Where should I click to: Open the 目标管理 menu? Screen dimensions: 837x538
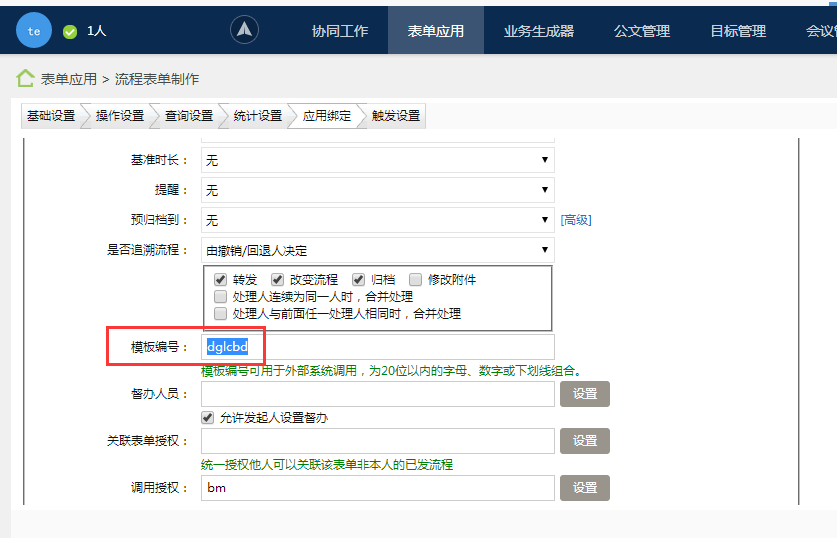[x=738, y=31]
